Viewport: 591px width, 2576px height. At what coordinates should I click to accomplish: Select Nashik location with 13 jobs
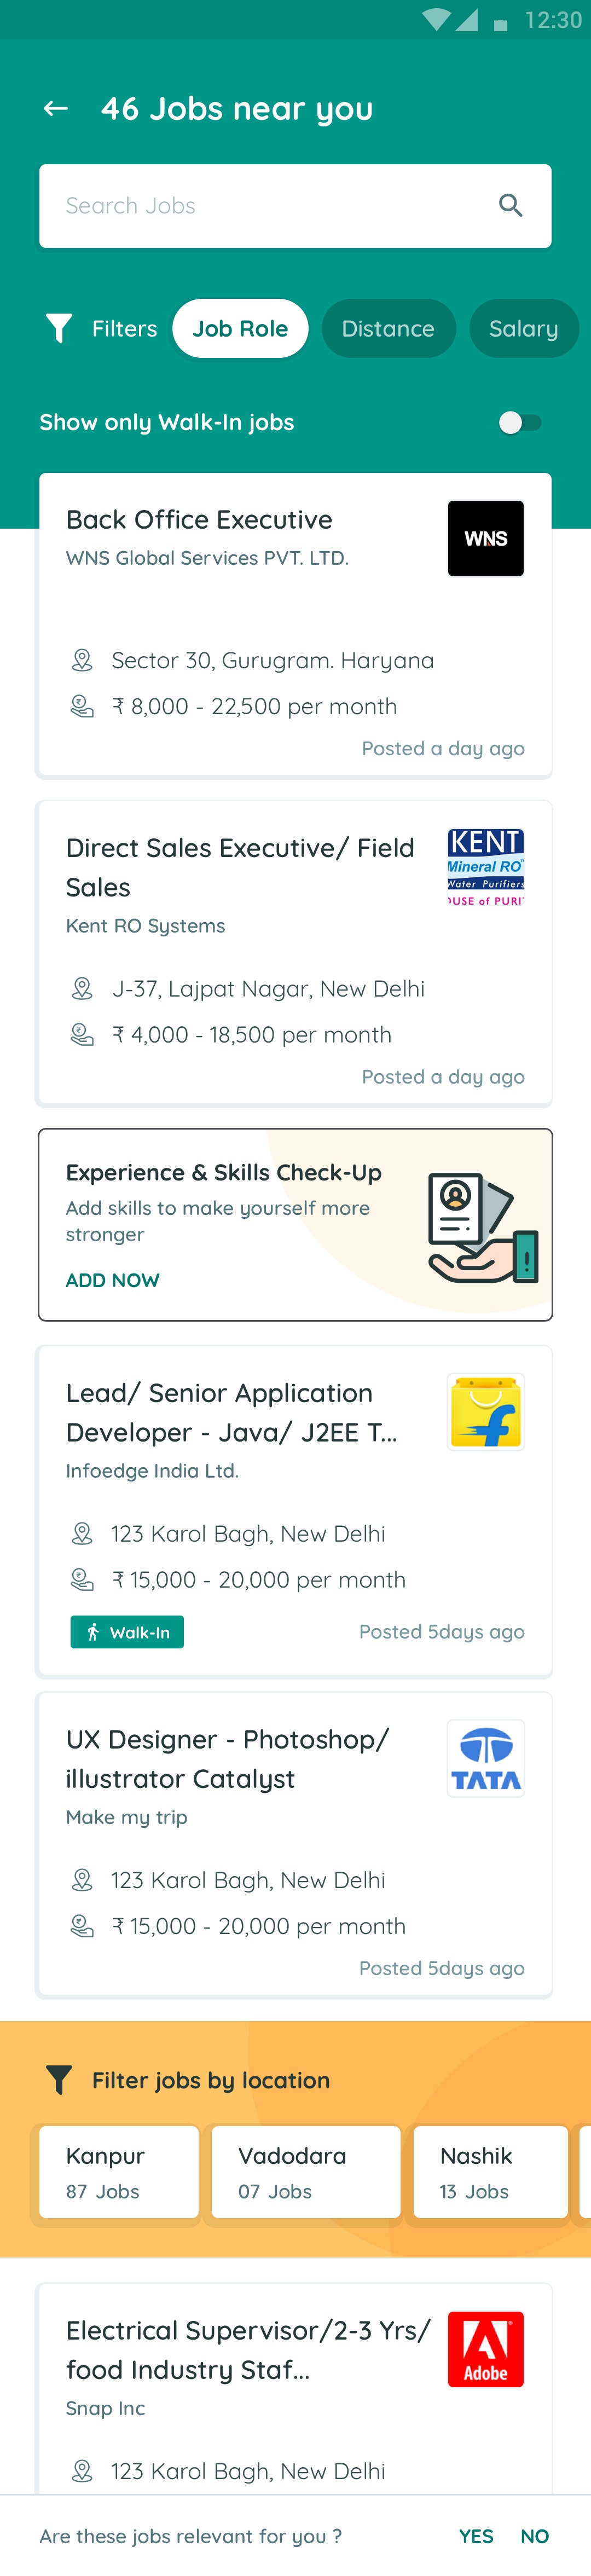pyautogui.click(x=489, y=2172)
